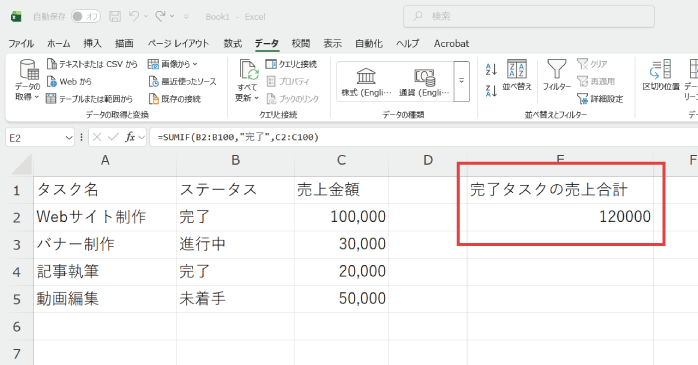Switch to the 自動化 (Automate) tab

coord(369,44)
